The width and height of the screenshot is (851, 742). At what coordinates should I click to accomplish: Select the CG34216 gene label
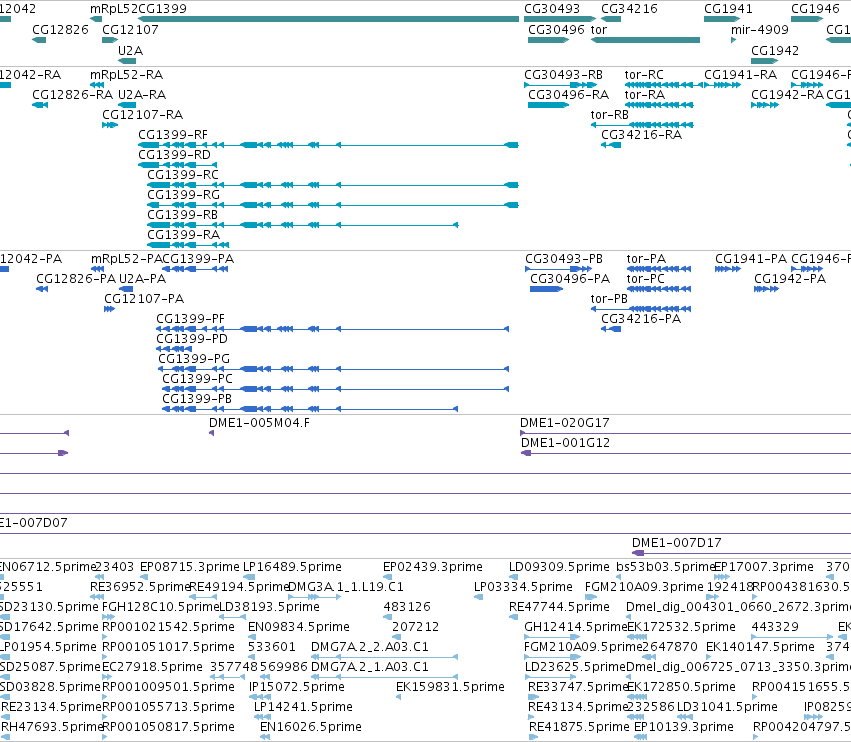tap(629, 9)
